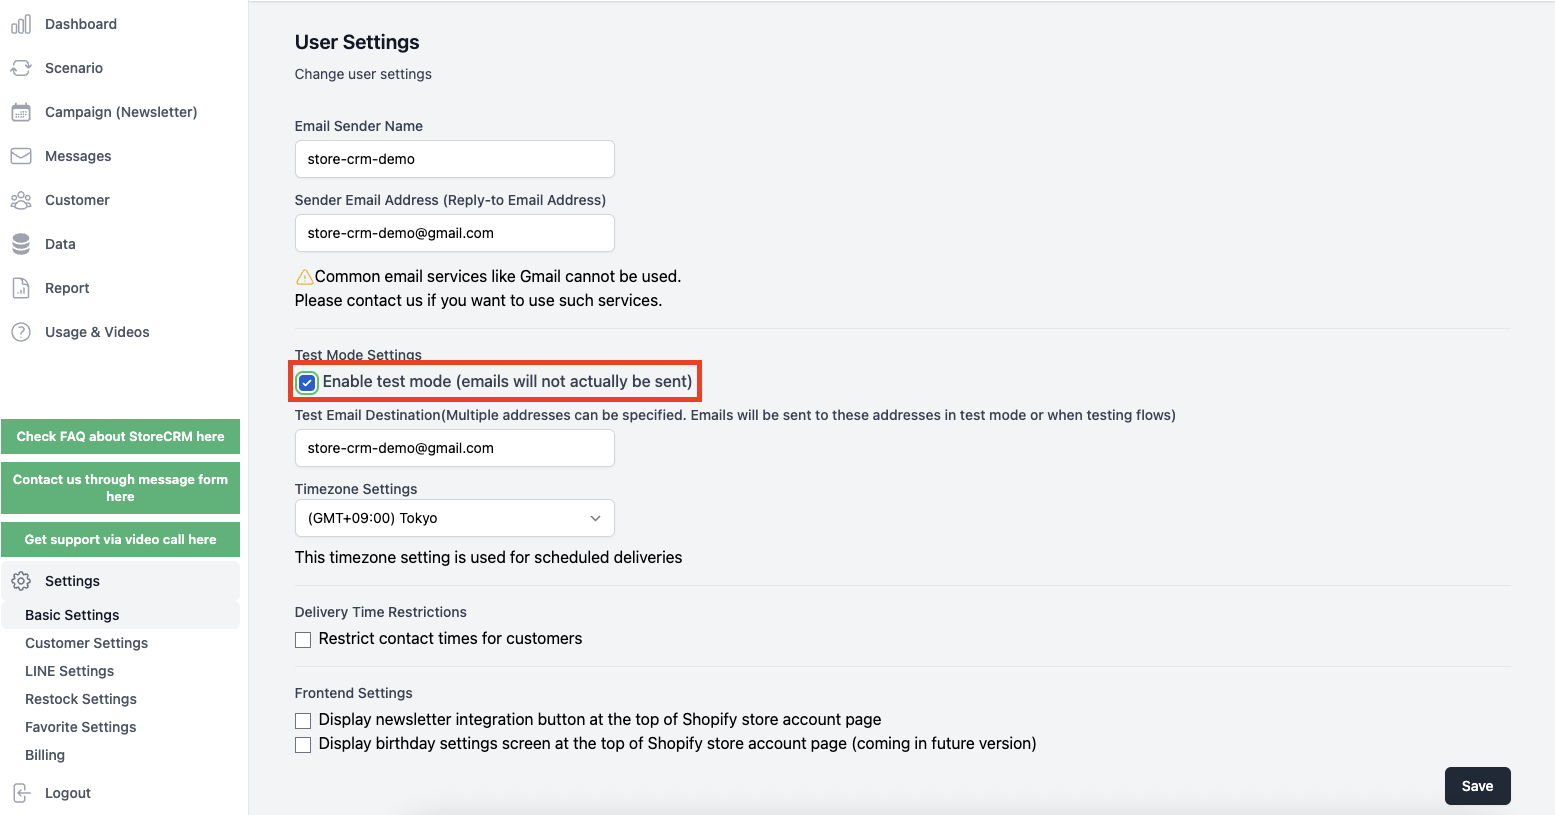1555x815 pixels.
Task: Check Restrict contact times for customers
Action: 303,640
